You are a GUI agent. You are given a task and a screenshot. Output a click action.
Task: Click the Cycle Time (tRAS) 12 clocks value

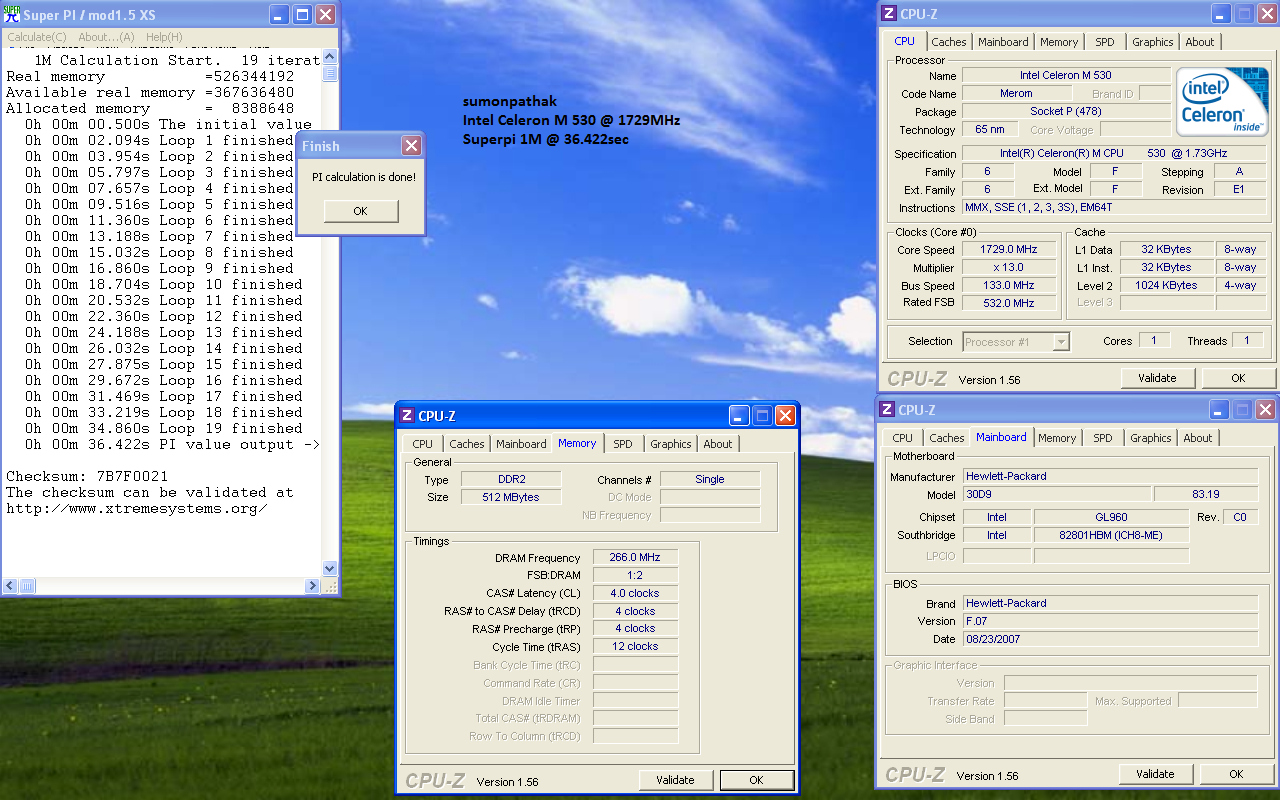(635, 647)
